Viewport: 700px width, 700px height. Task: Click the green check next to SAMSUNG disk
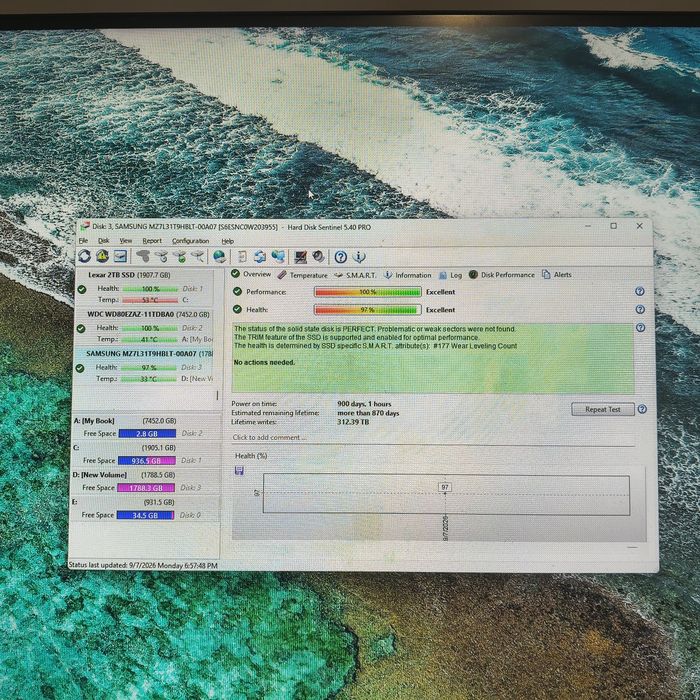(80, 368)
